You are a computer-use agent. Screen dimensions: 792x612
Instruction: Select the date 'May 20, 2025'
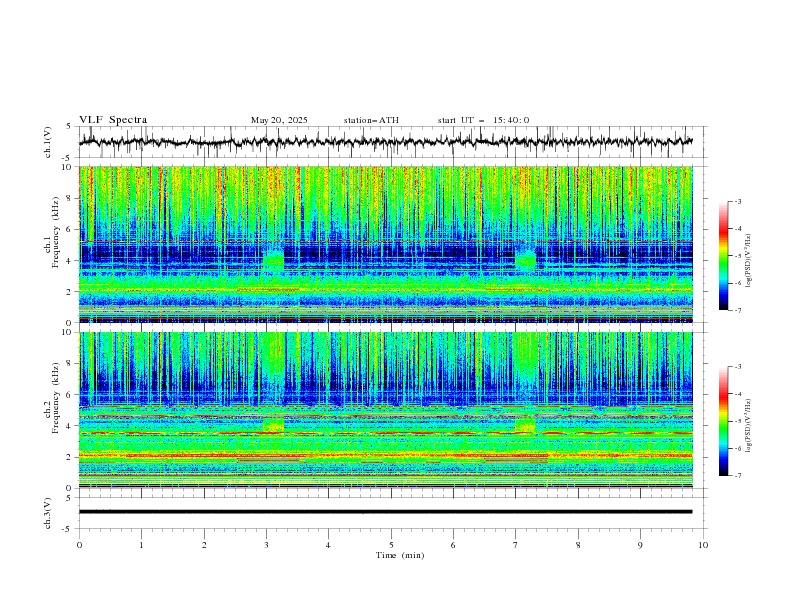coord(279,120)
